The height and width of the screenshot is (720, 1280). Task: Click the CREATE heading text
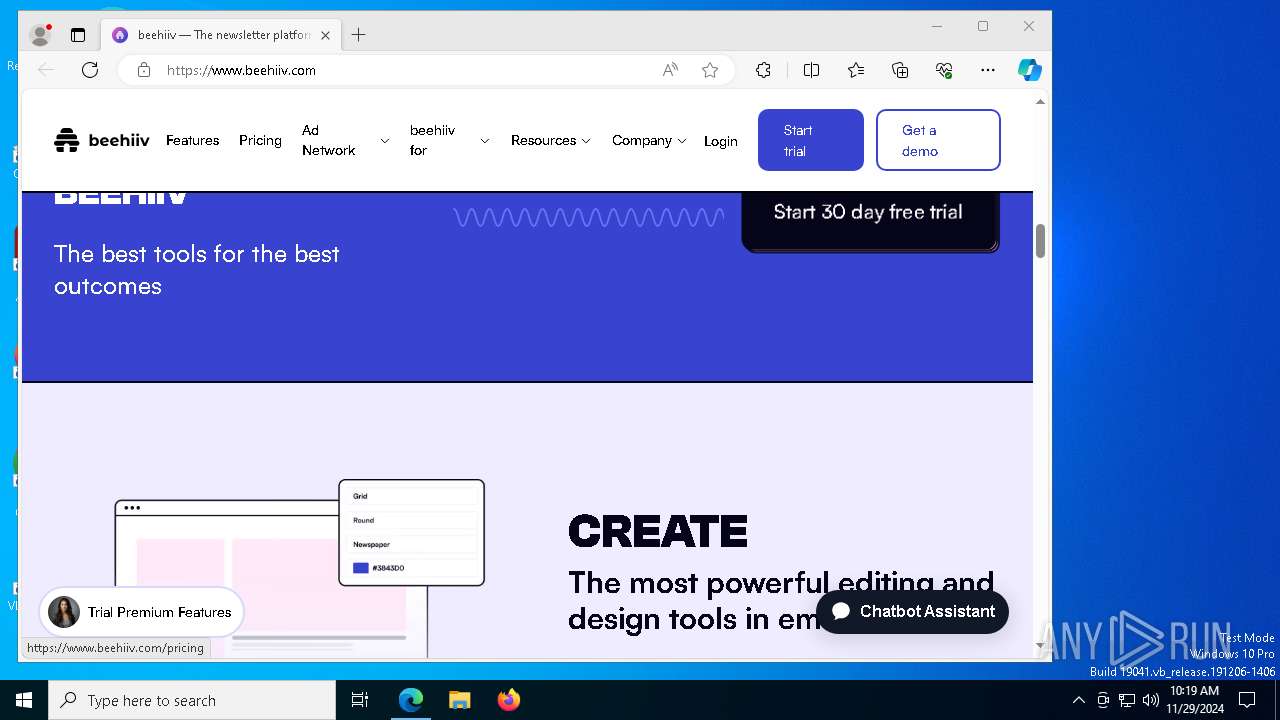pyautogui.click(x=658, y=532)
